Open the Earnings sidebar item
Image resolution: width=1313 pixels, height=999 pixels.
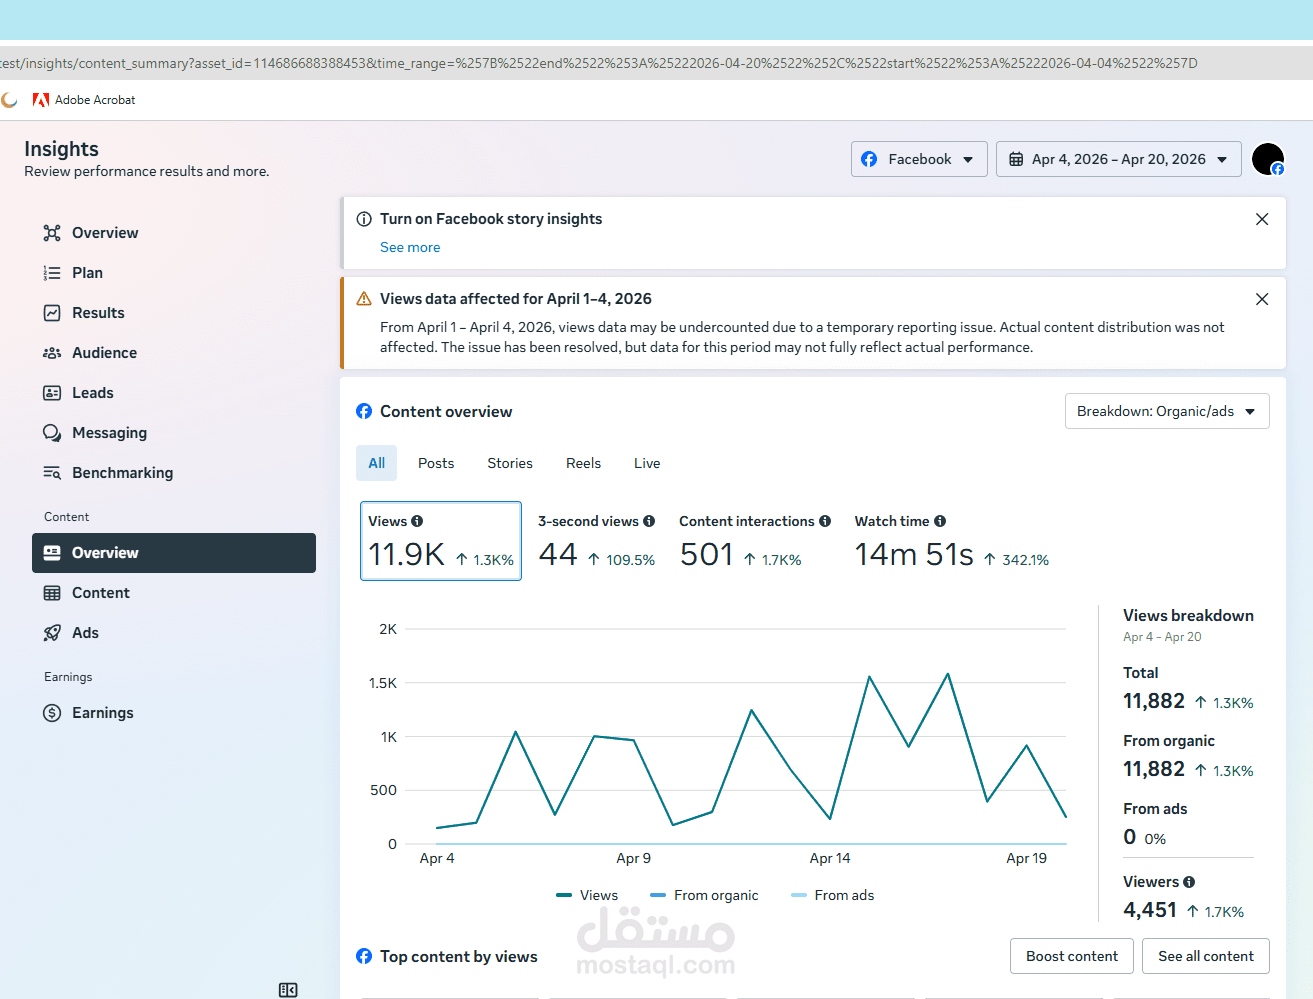174,713
